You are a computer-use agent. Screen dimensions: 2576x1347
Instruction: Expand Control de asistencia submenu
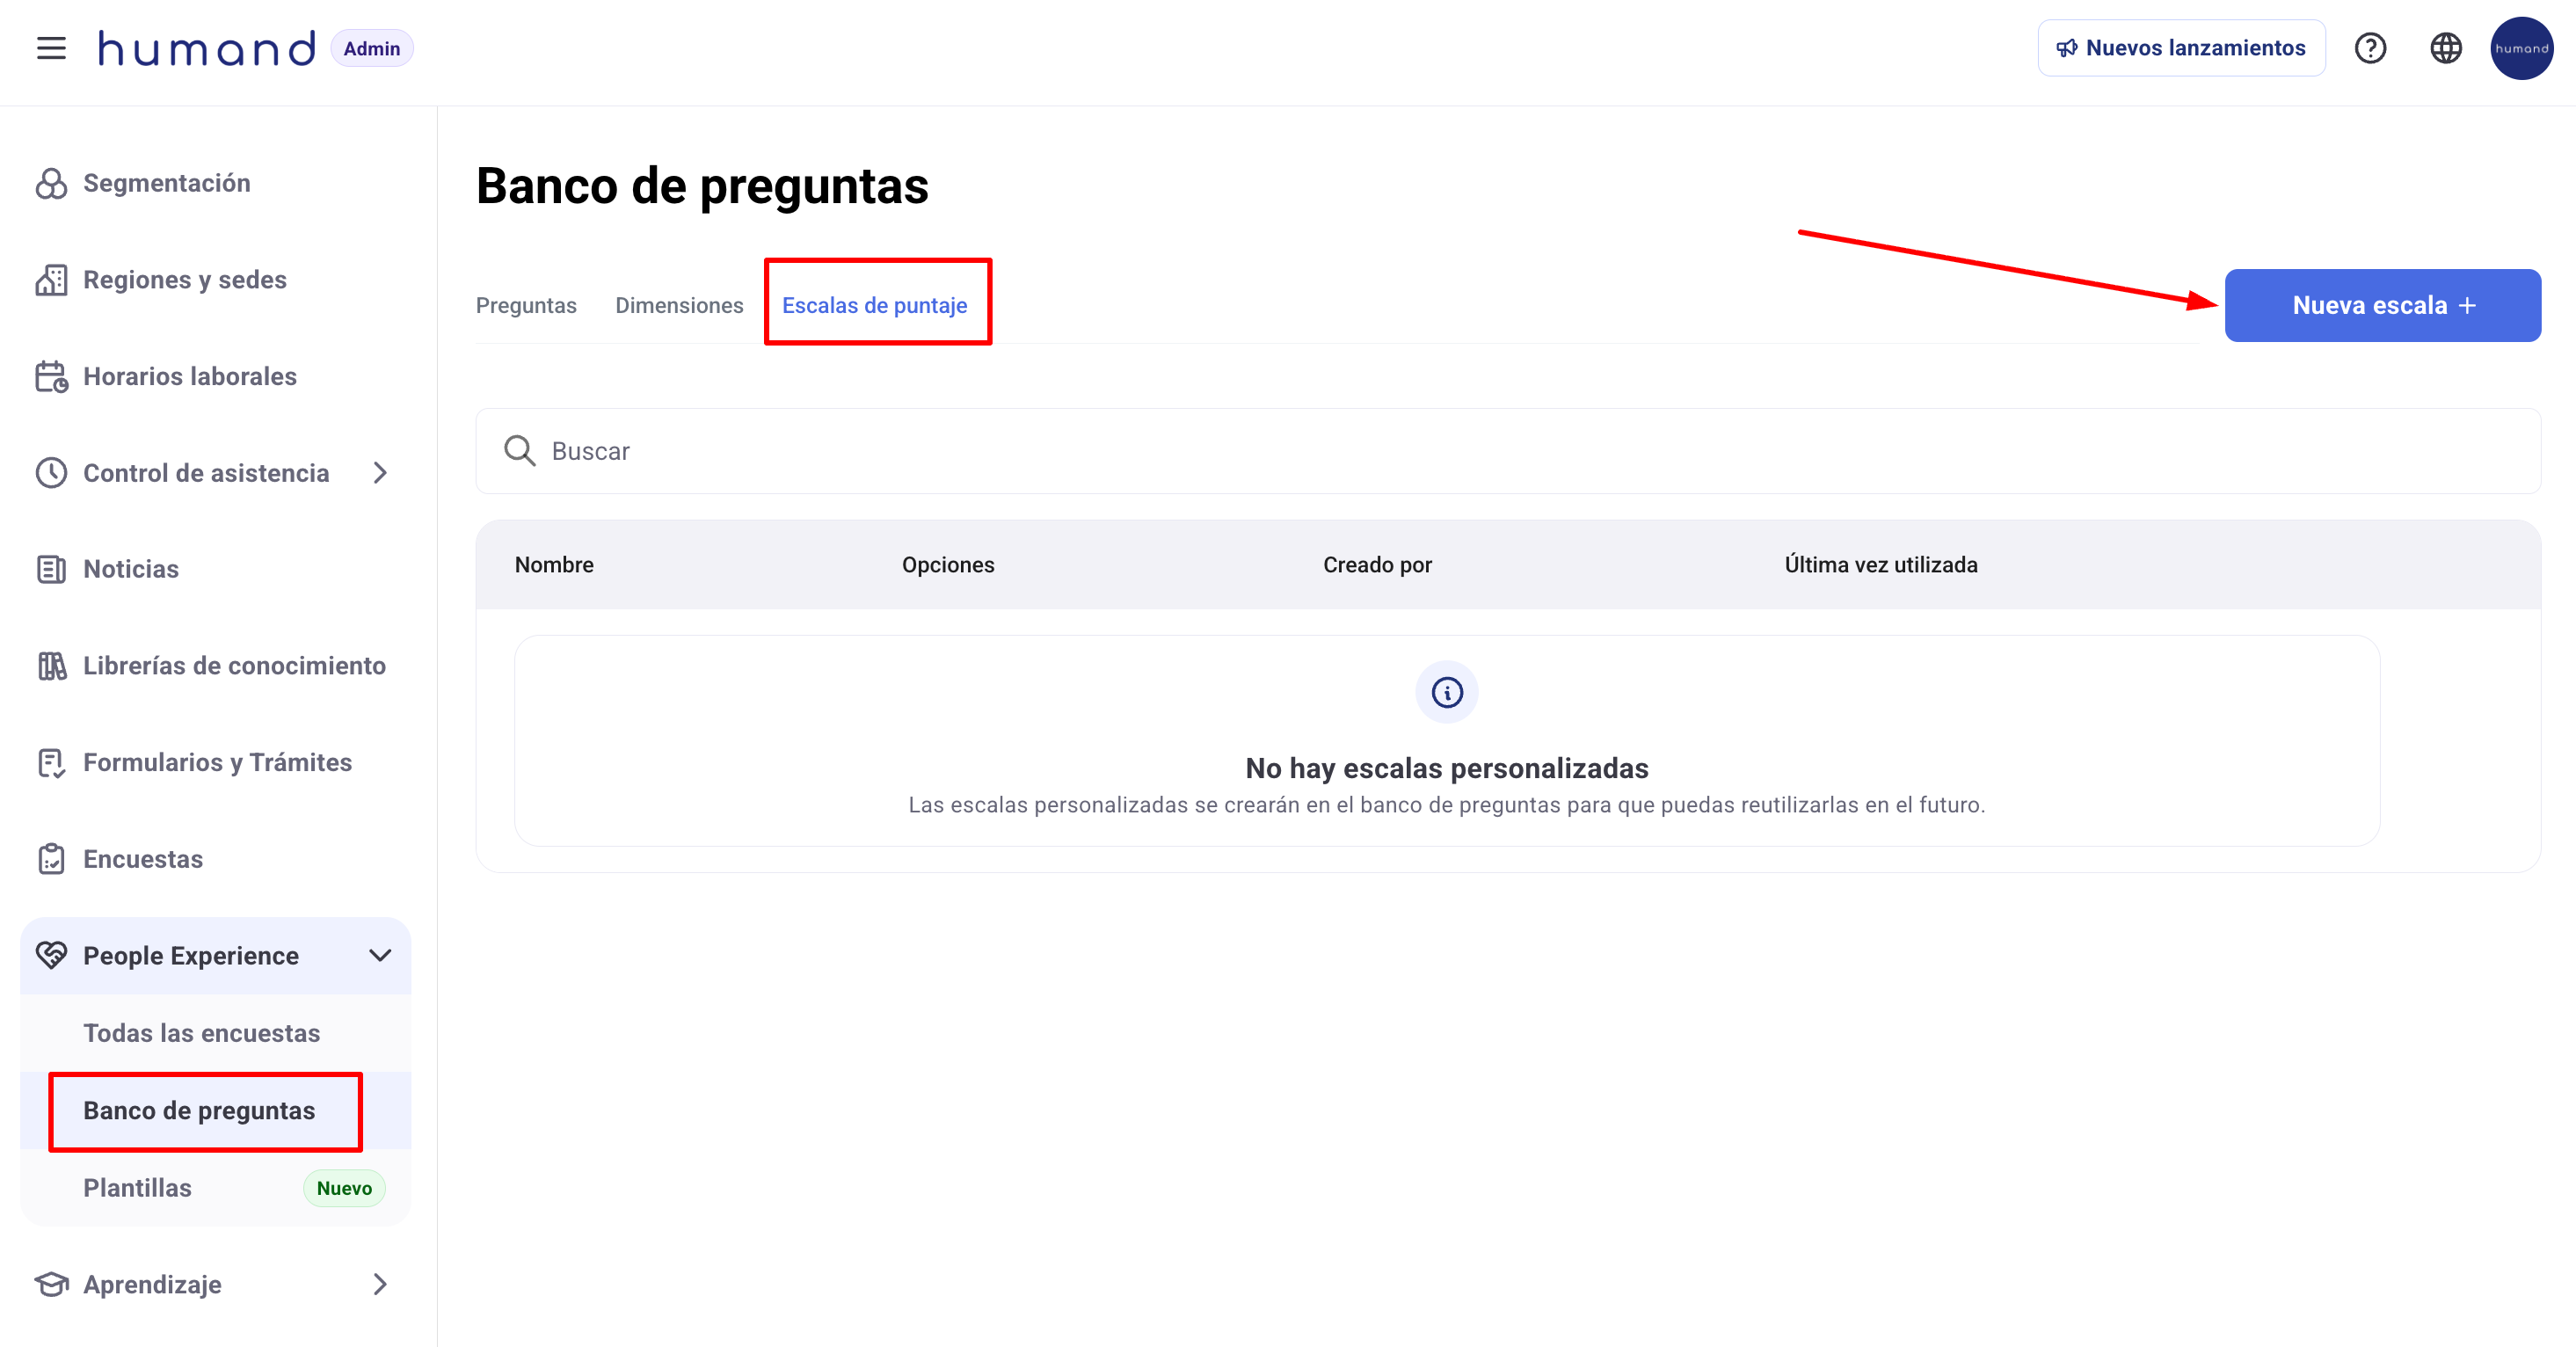[380, 473]
